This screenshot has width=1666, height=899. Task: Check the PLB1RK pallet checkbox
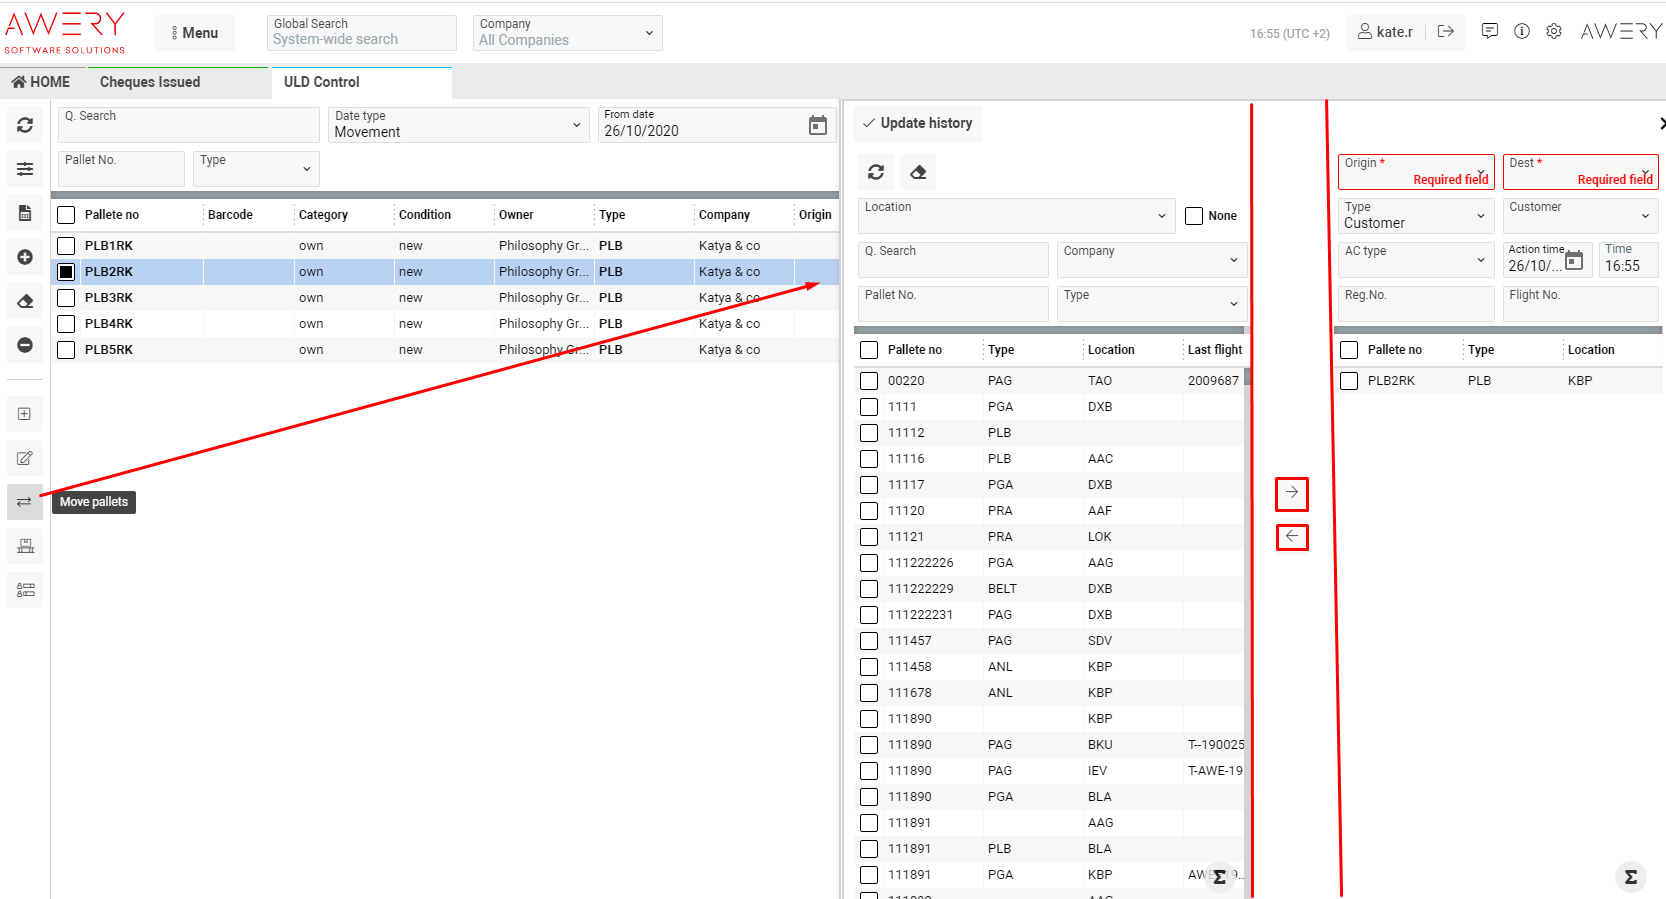pos(66,246)
